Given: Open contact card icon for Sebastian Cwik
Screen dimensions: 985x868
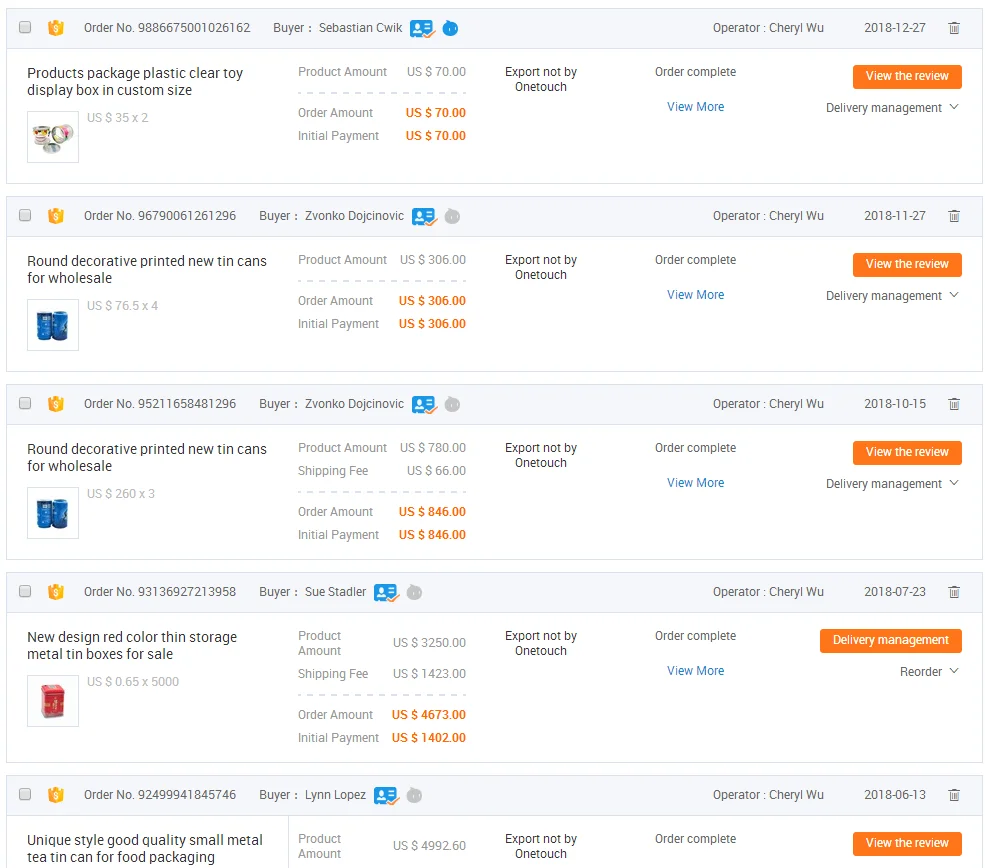Looking at the screenshot, I should click(x=422, y=28).
